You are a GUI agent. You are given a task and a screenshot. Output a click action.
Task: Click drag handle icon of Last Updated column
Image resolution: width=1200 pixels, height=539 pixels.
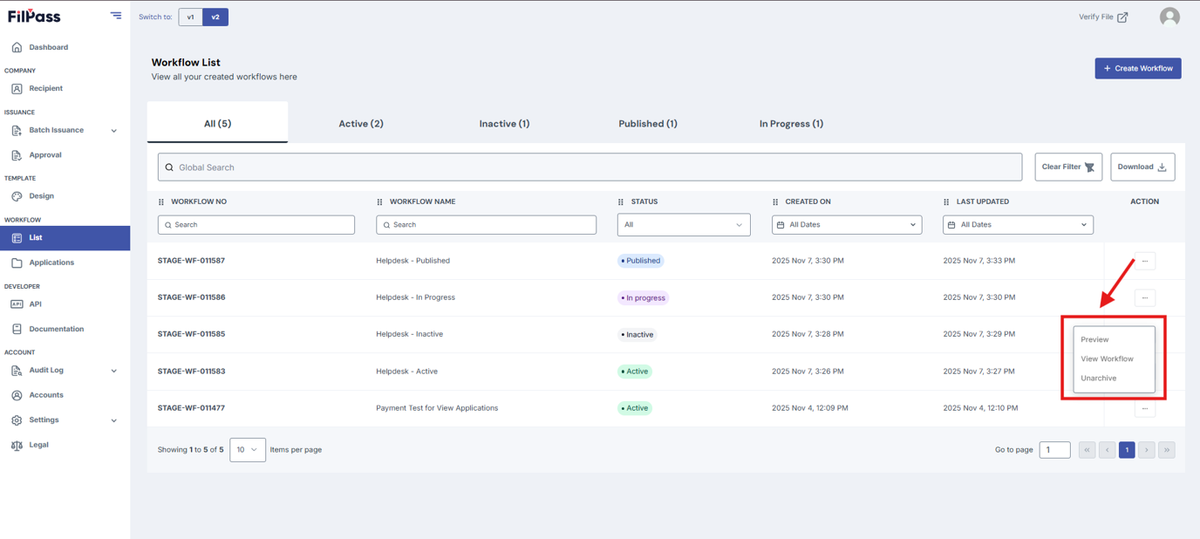click(x=947, y=202)
